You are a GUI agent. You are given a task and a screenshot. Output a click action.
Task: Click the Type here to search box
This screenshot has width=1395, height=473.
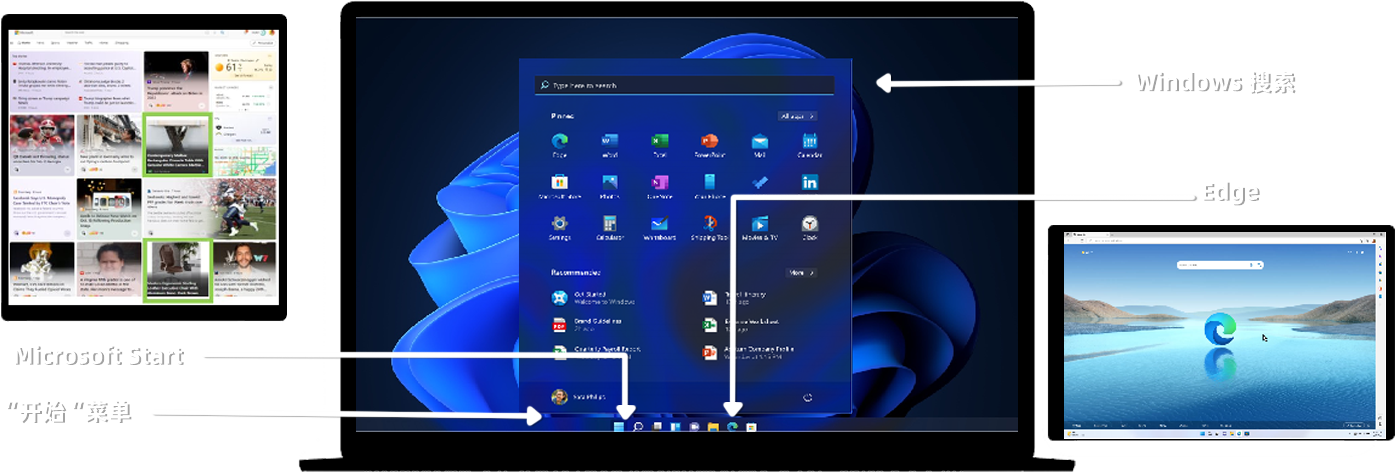[x=685, y=86]
